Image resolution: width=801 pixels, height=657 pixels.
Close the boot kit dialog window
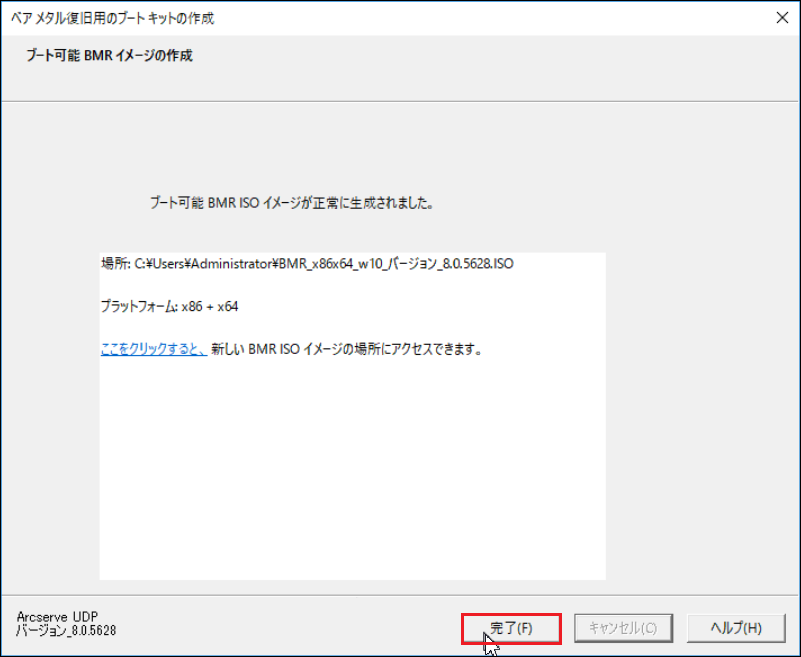pos(782,18)
